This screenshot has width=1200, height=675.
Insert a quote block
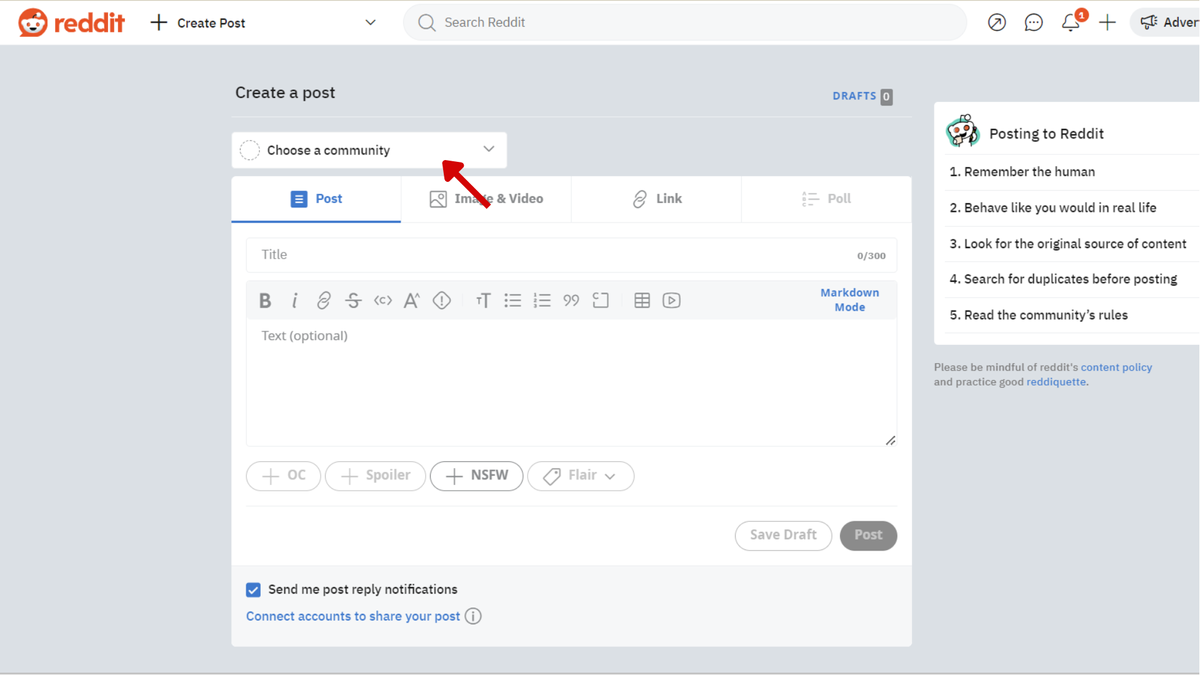tap(571, 300)
